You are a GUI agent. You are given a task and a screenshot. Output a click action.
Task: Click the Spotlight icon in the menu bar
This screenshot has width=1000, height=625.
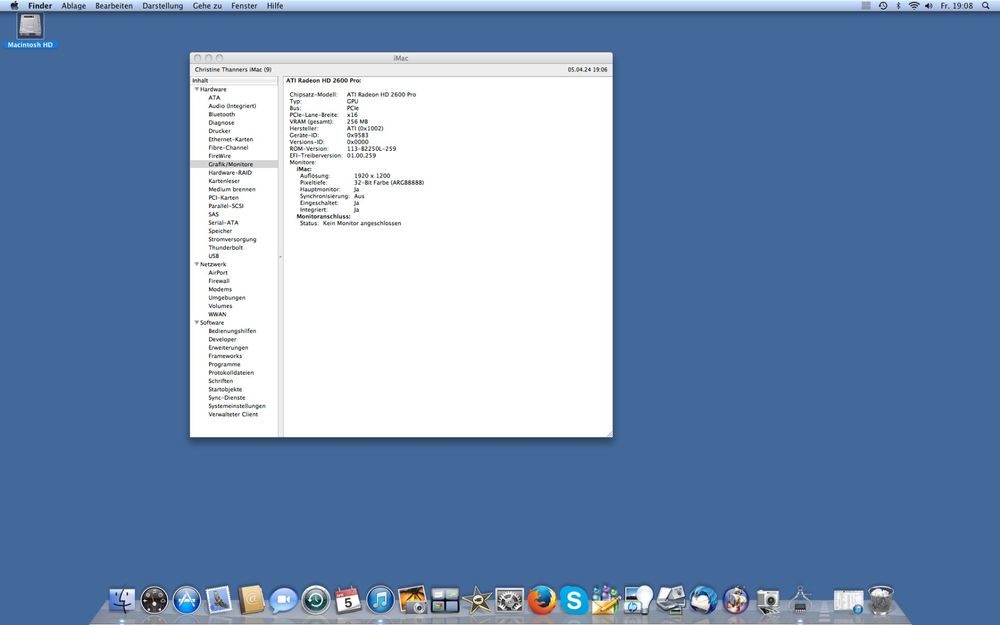tap(986, 5)
